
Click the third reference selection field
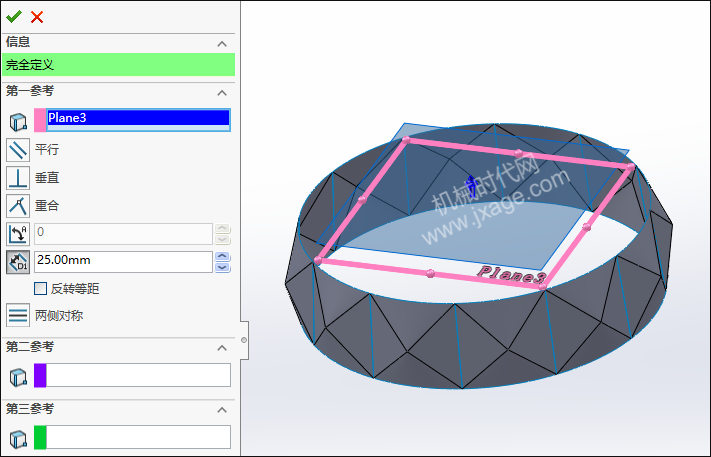click(x=138, y=438)
